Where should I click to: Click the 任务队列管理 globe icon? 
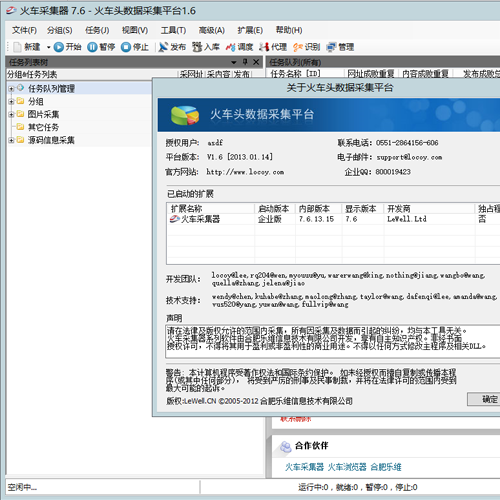pyautogui.click(x=20, y=88)
